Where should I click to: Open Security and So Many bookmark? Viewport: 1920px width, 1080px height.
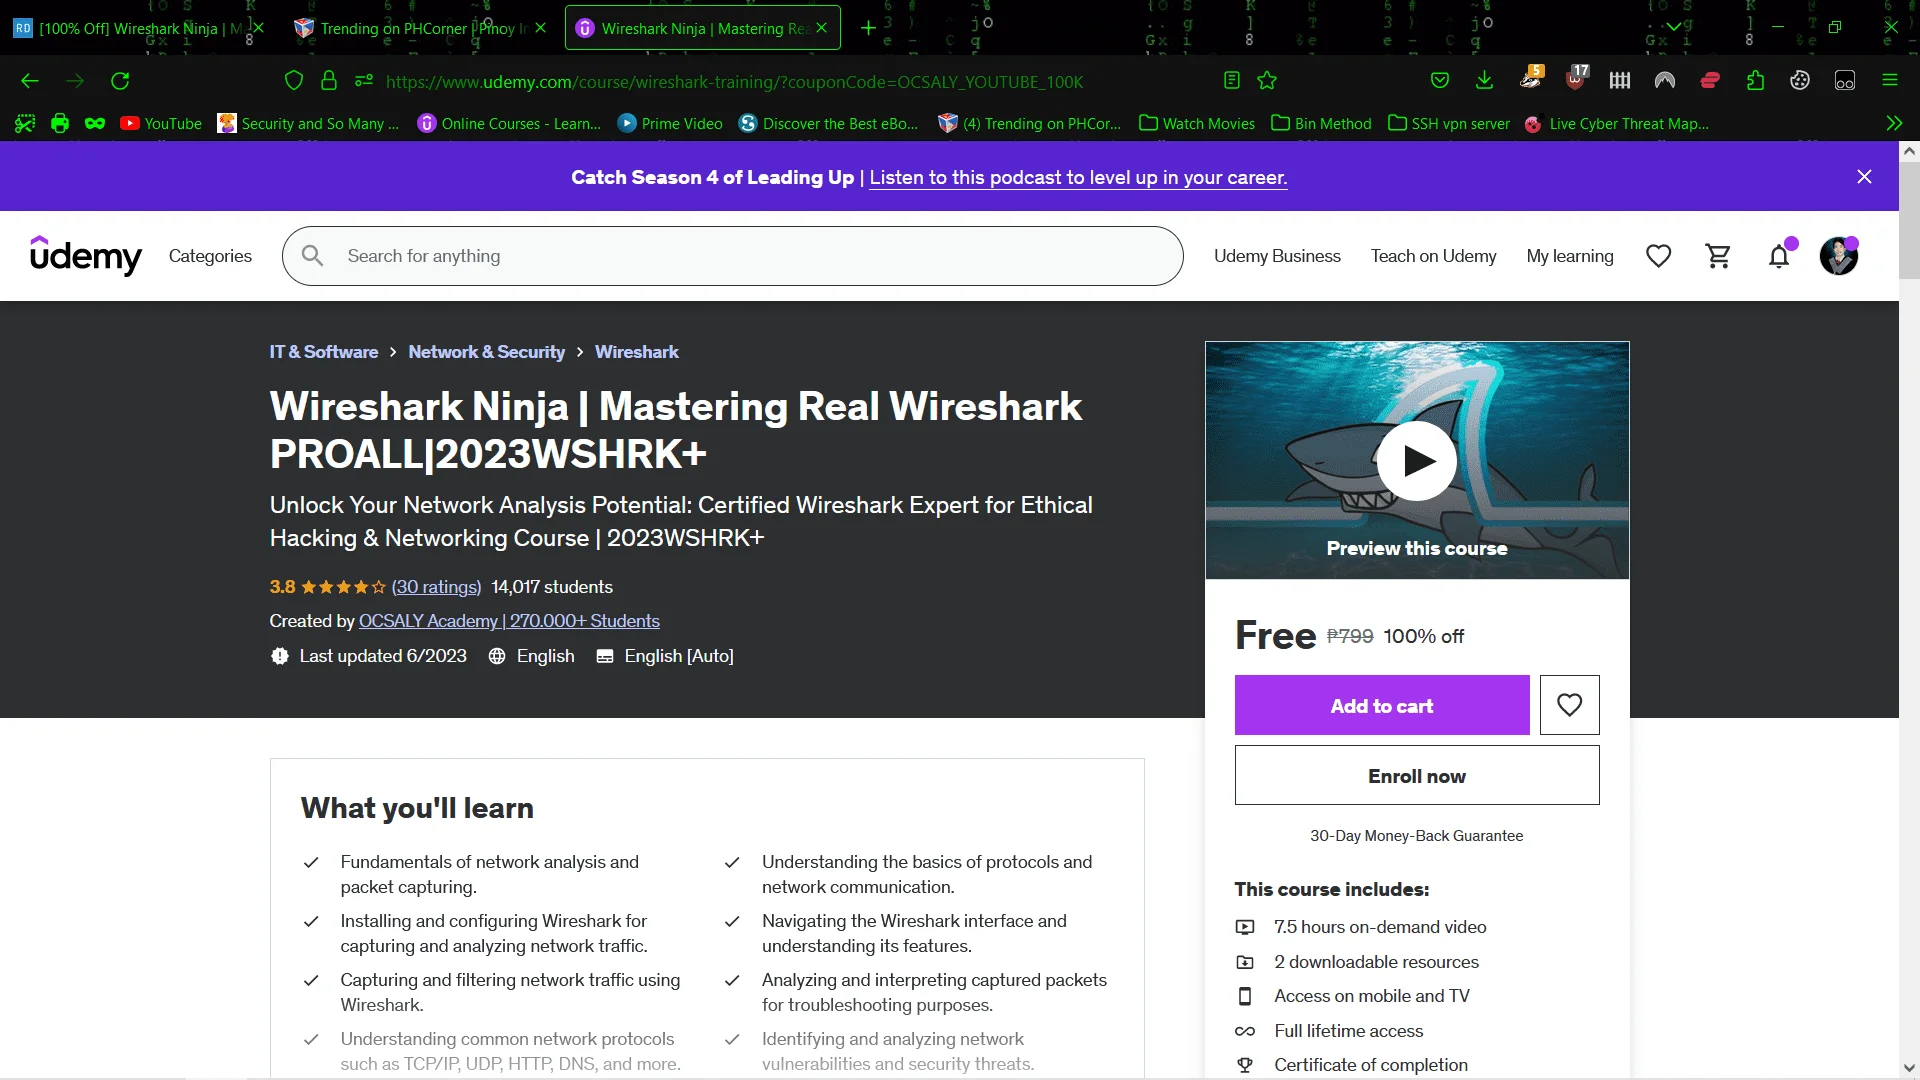tap(308, 124)
